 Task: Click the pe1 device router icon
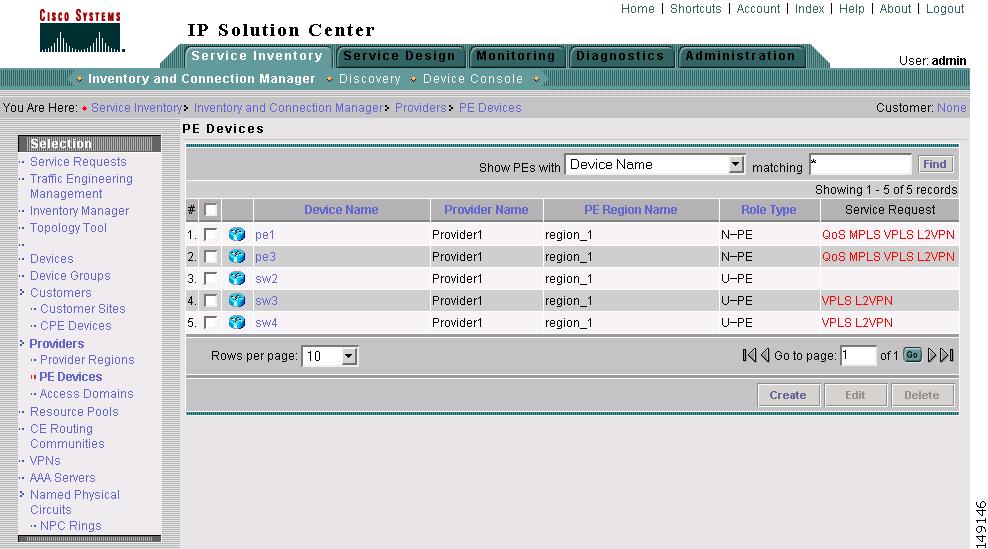point(237,234)
